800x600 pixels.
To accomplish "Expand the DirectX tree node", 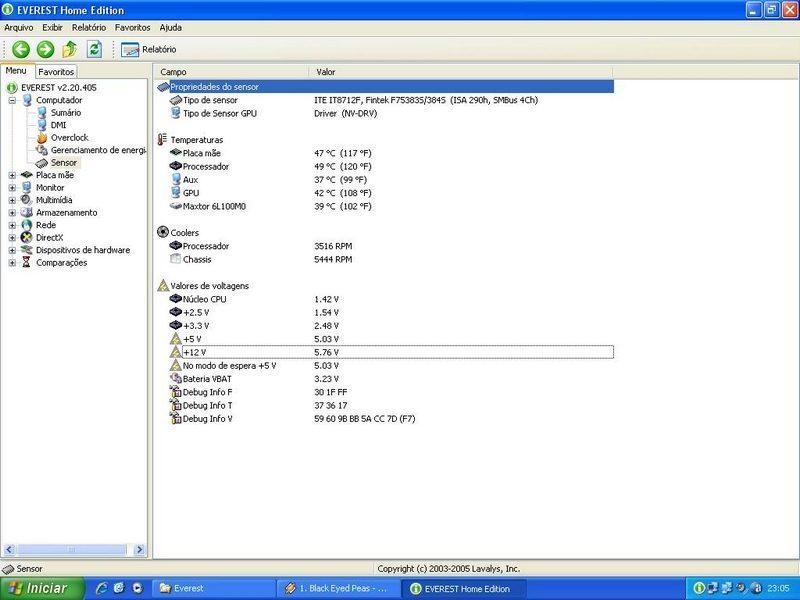I will (12, 238).
